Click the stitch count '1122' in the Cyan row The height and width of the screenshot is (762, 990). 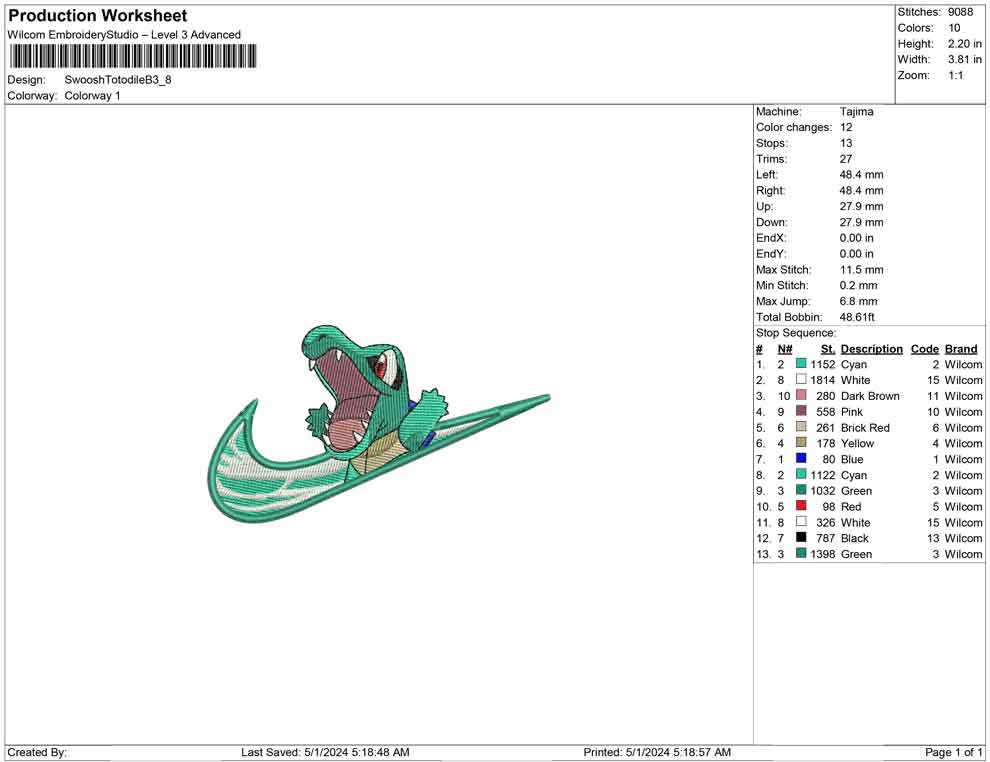[823, 475]
